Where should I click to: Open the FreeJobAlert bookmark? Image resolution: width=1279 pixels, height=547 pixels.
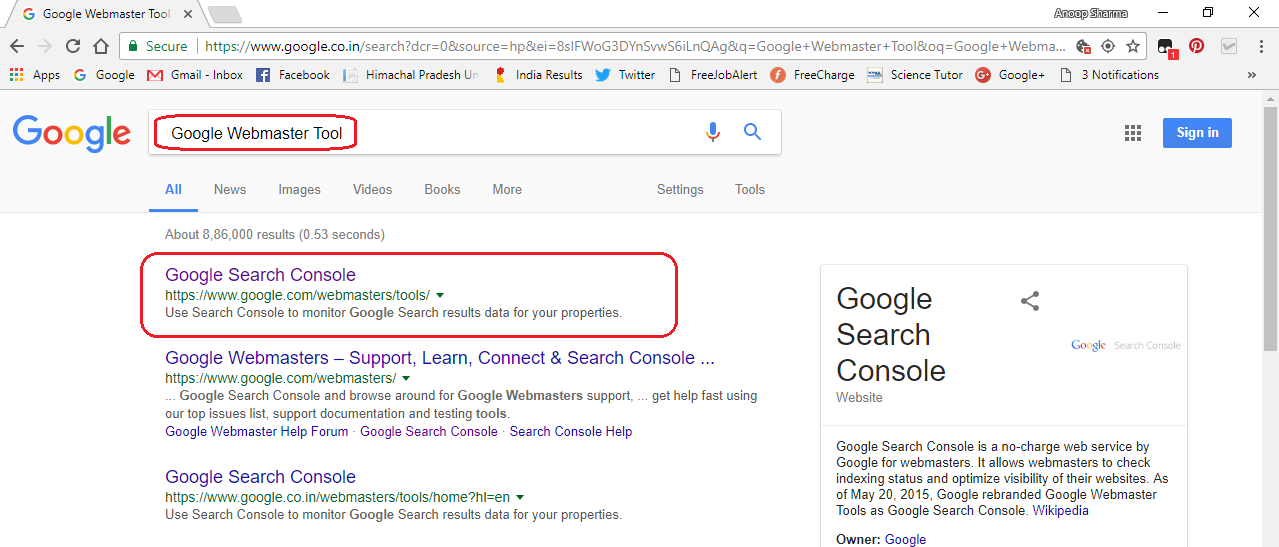point(712,75)
